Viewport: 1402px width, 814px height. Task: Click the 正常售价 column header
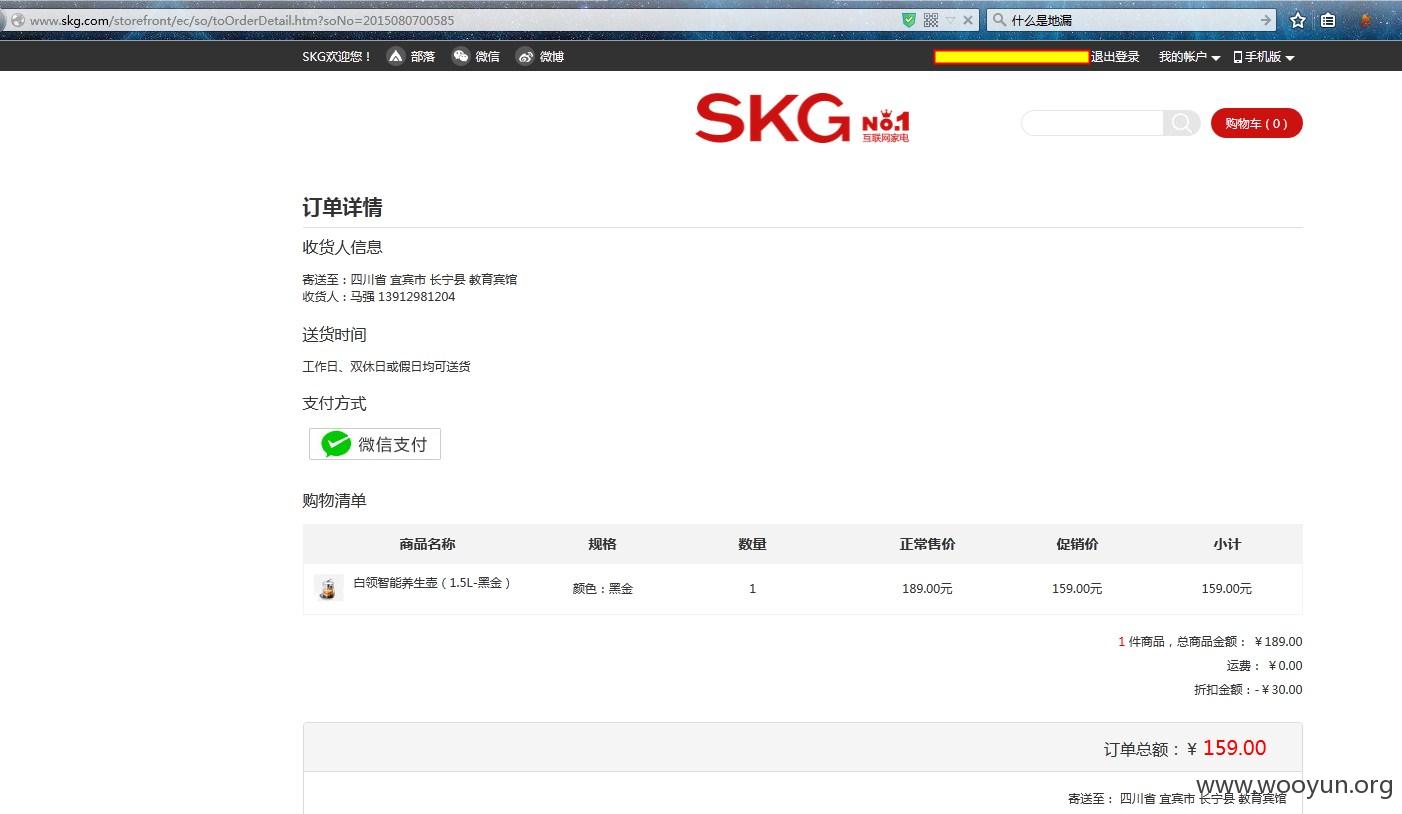927,544
